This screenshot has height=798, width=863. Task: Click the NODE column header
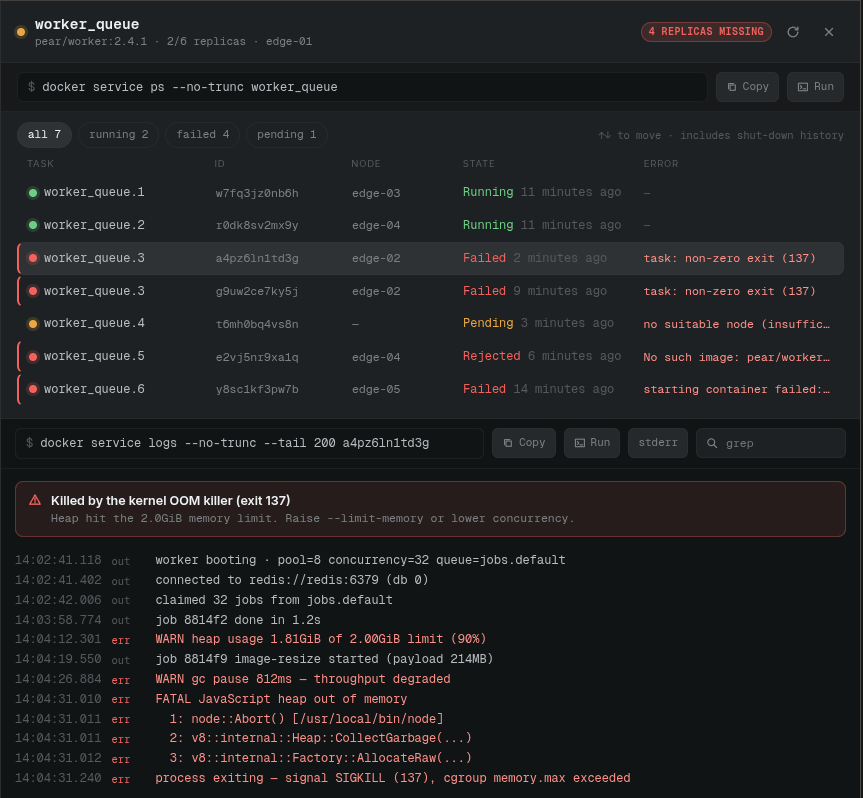point(365,164)
